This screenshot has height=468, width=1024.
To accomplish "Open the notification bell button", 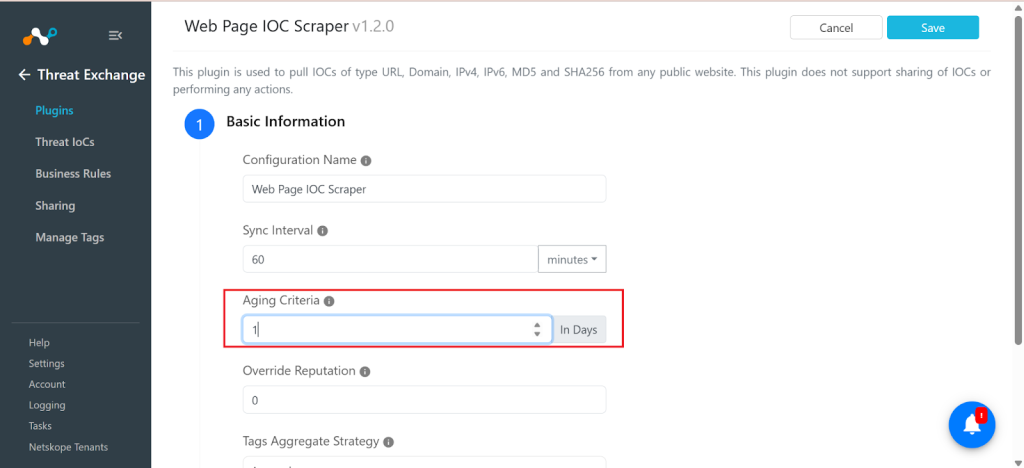I will (972, 424).
